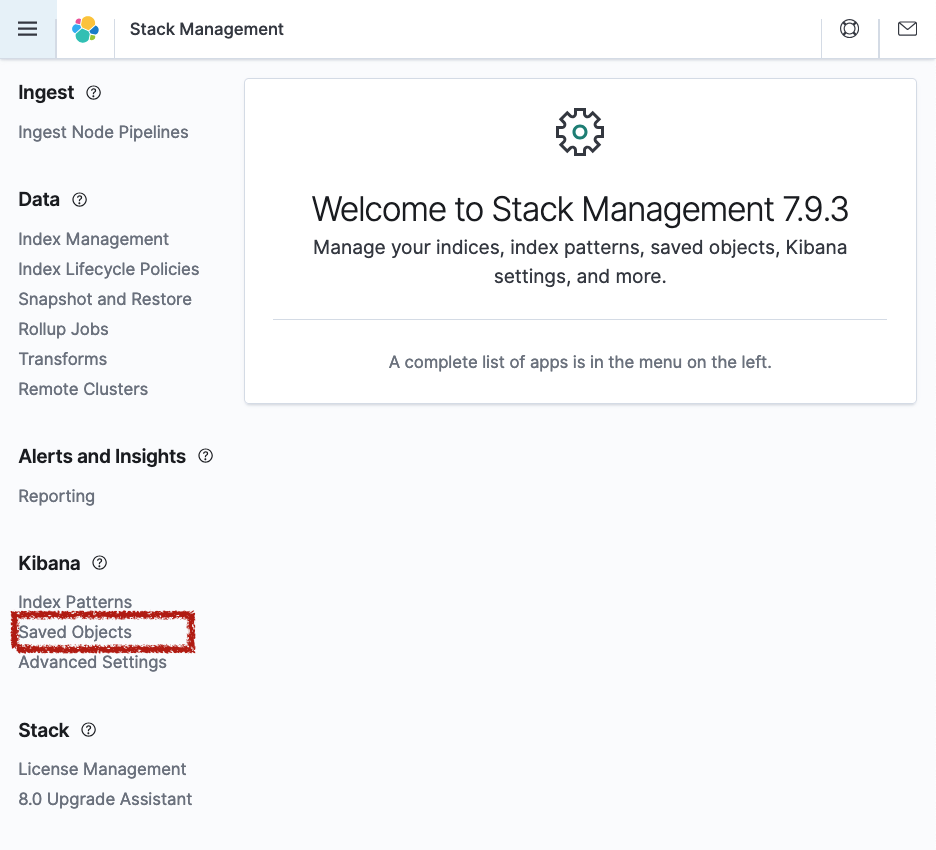Open the help lifebuoy icon
The height and width of the screenshot is (850, 936).
[849, 29]
